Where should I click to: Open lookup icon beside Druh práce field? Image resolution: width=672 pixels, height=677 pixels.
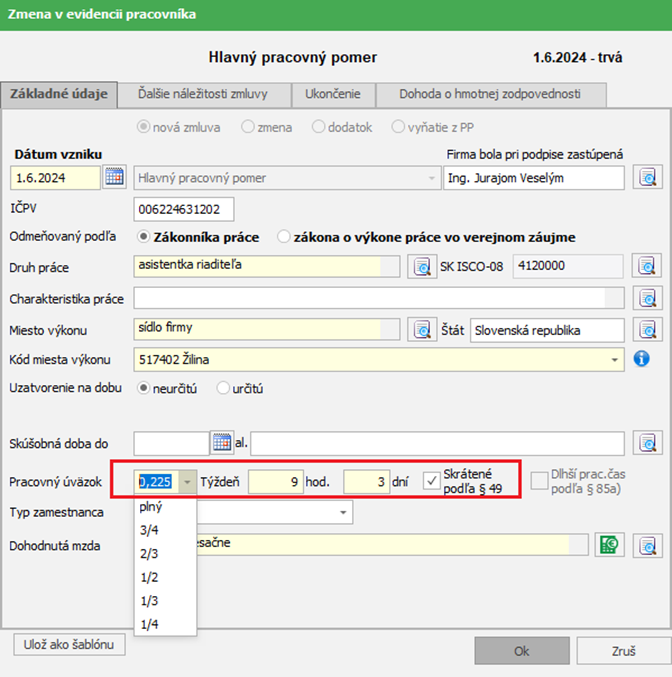click(x=422, y=266)
